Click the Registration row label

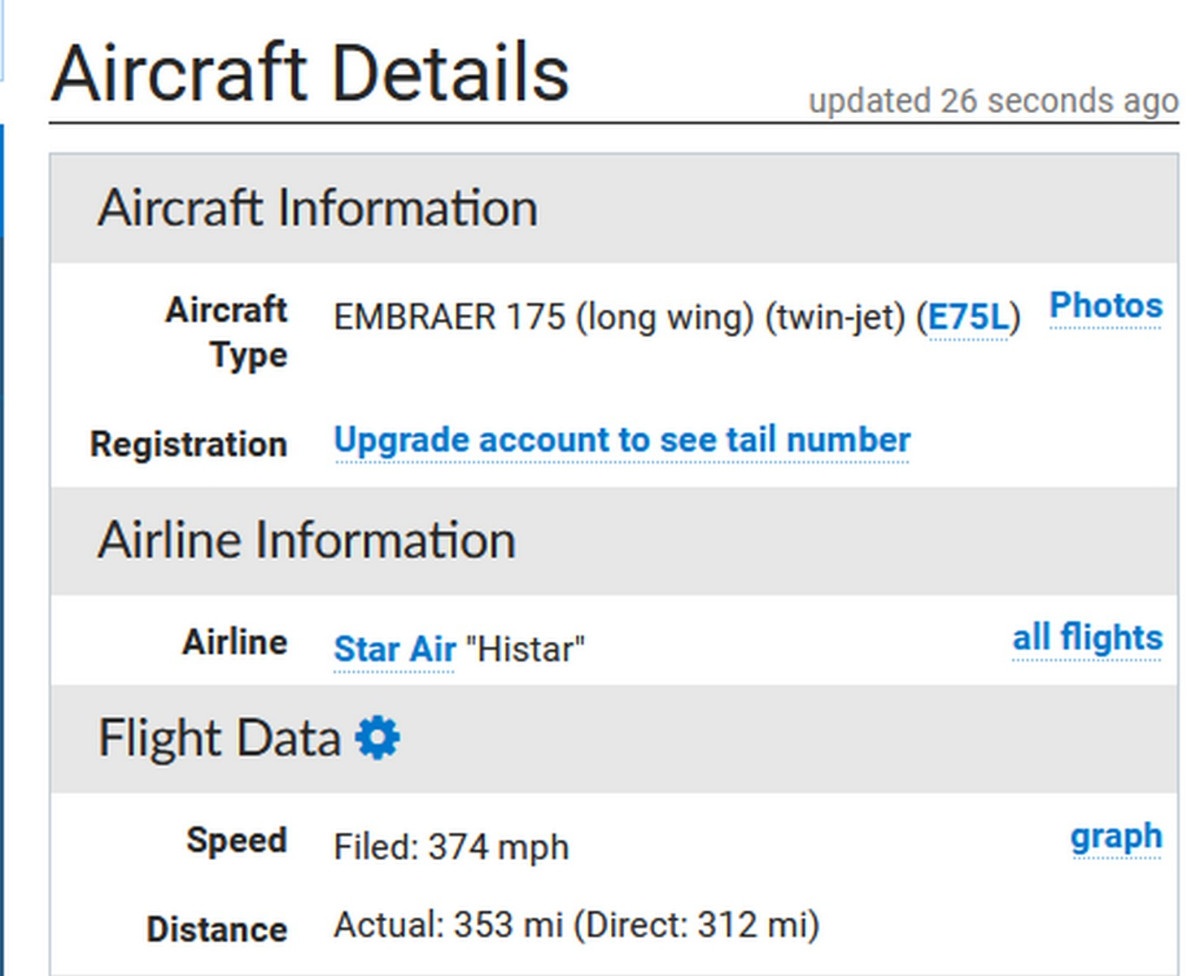tap(189, 443)
